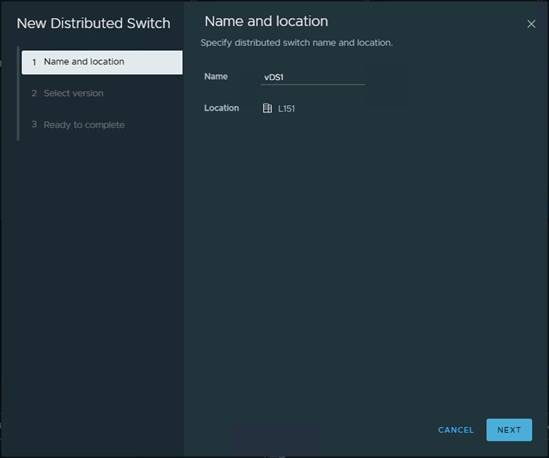Click into the Name input field
The height and width of the screenshot is (458, 549).
[x=313, y=77]
